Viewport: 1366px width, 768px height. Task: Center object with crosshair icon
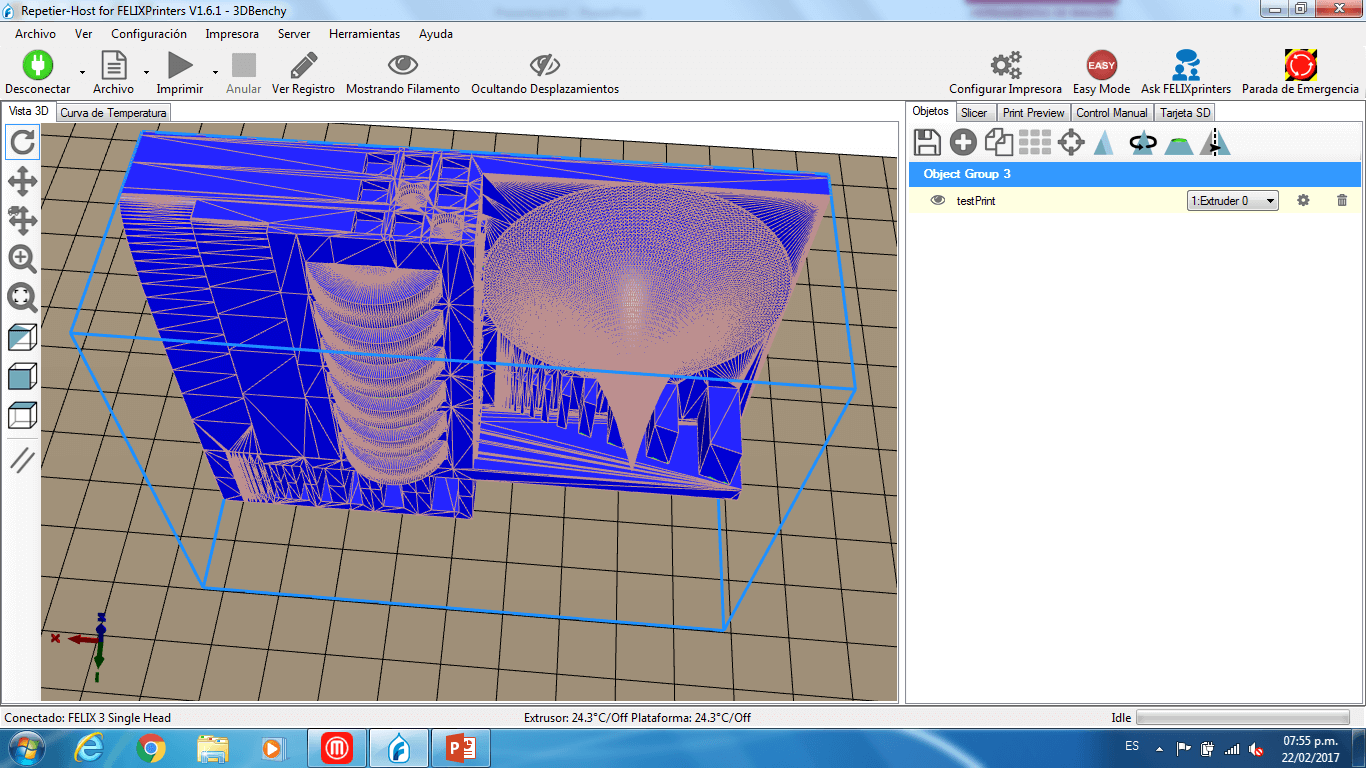[1071, 143]
